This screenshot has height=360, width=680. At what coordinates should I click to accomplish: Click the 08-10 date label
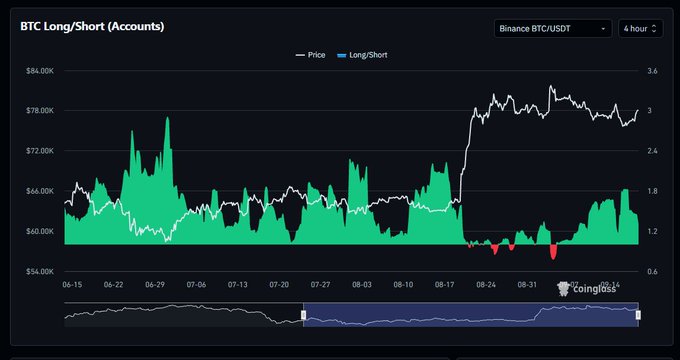click(x=403, y=285)
